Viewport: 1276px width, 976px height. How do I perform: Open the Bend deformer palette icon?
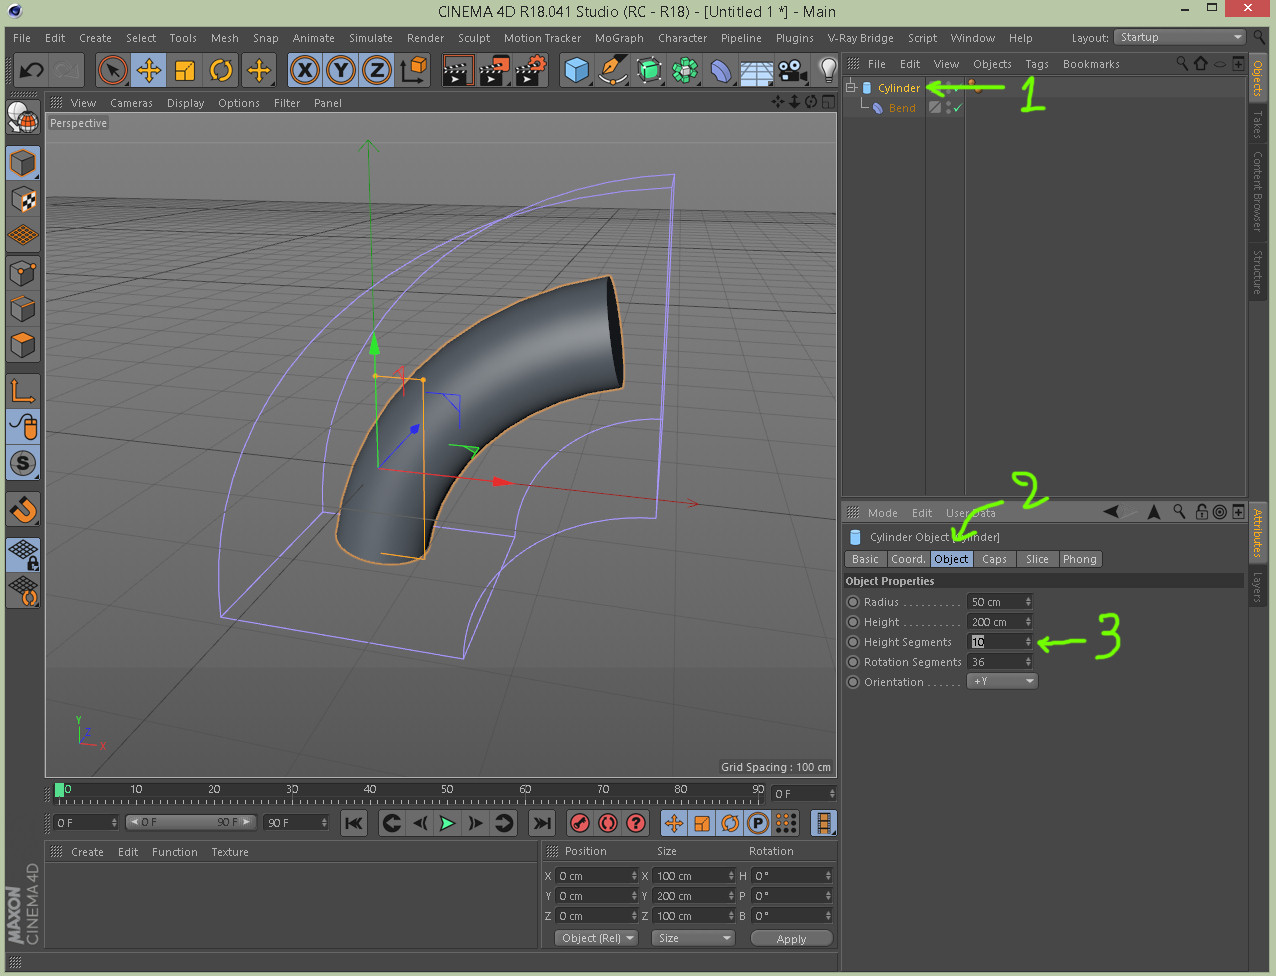721,70
